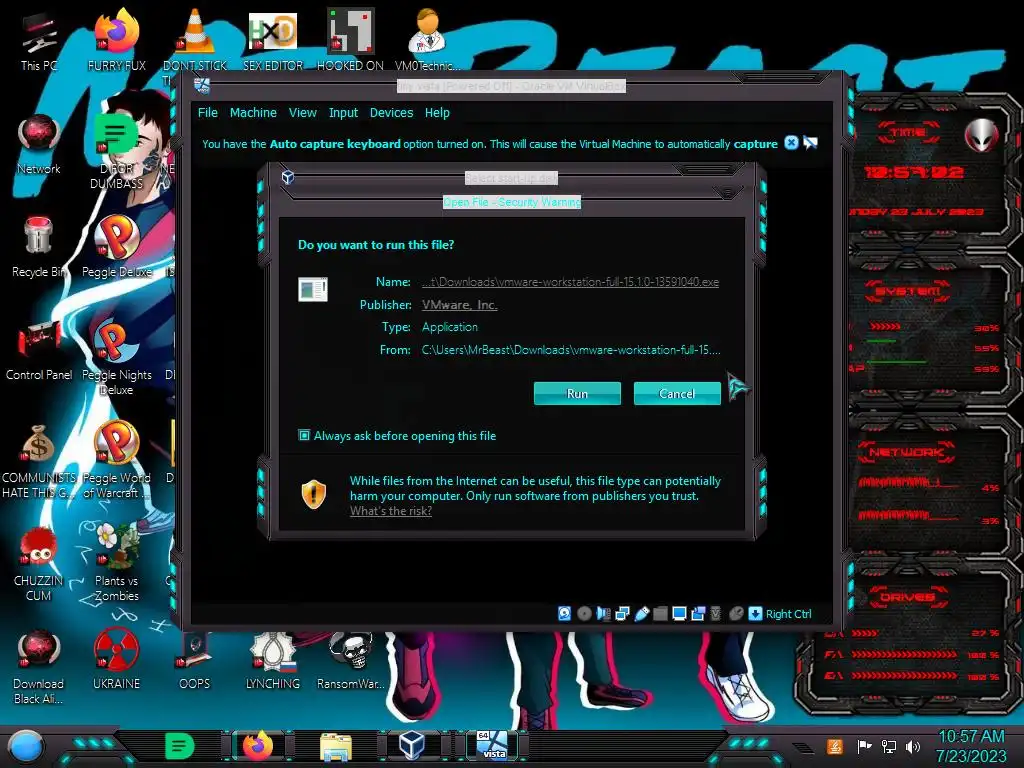The width and height of the screenshot is (1024, 768).
Task: Click the VMware, Inc. publisher link
Action: click(x=459, y=305)
